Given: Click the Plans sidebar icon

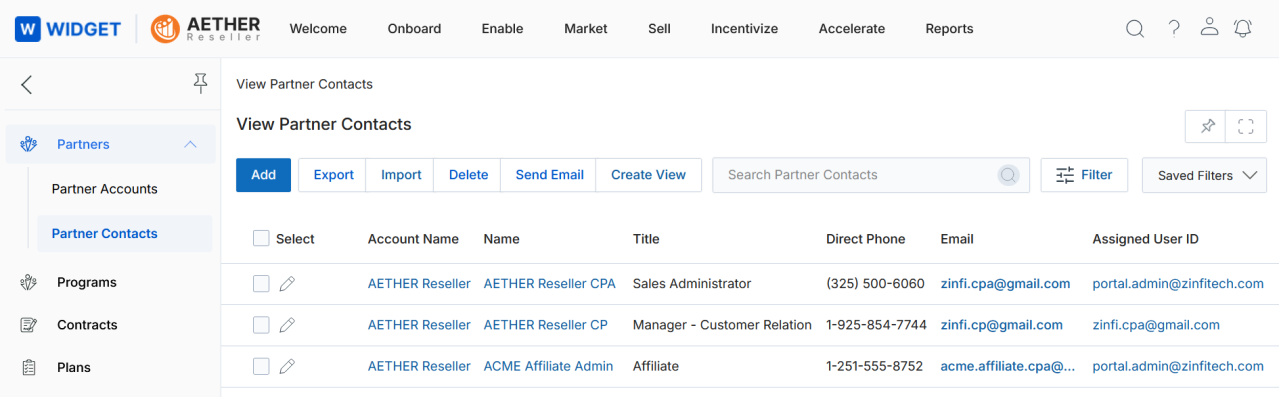Looking at the screenshot, I should point(28,368).
